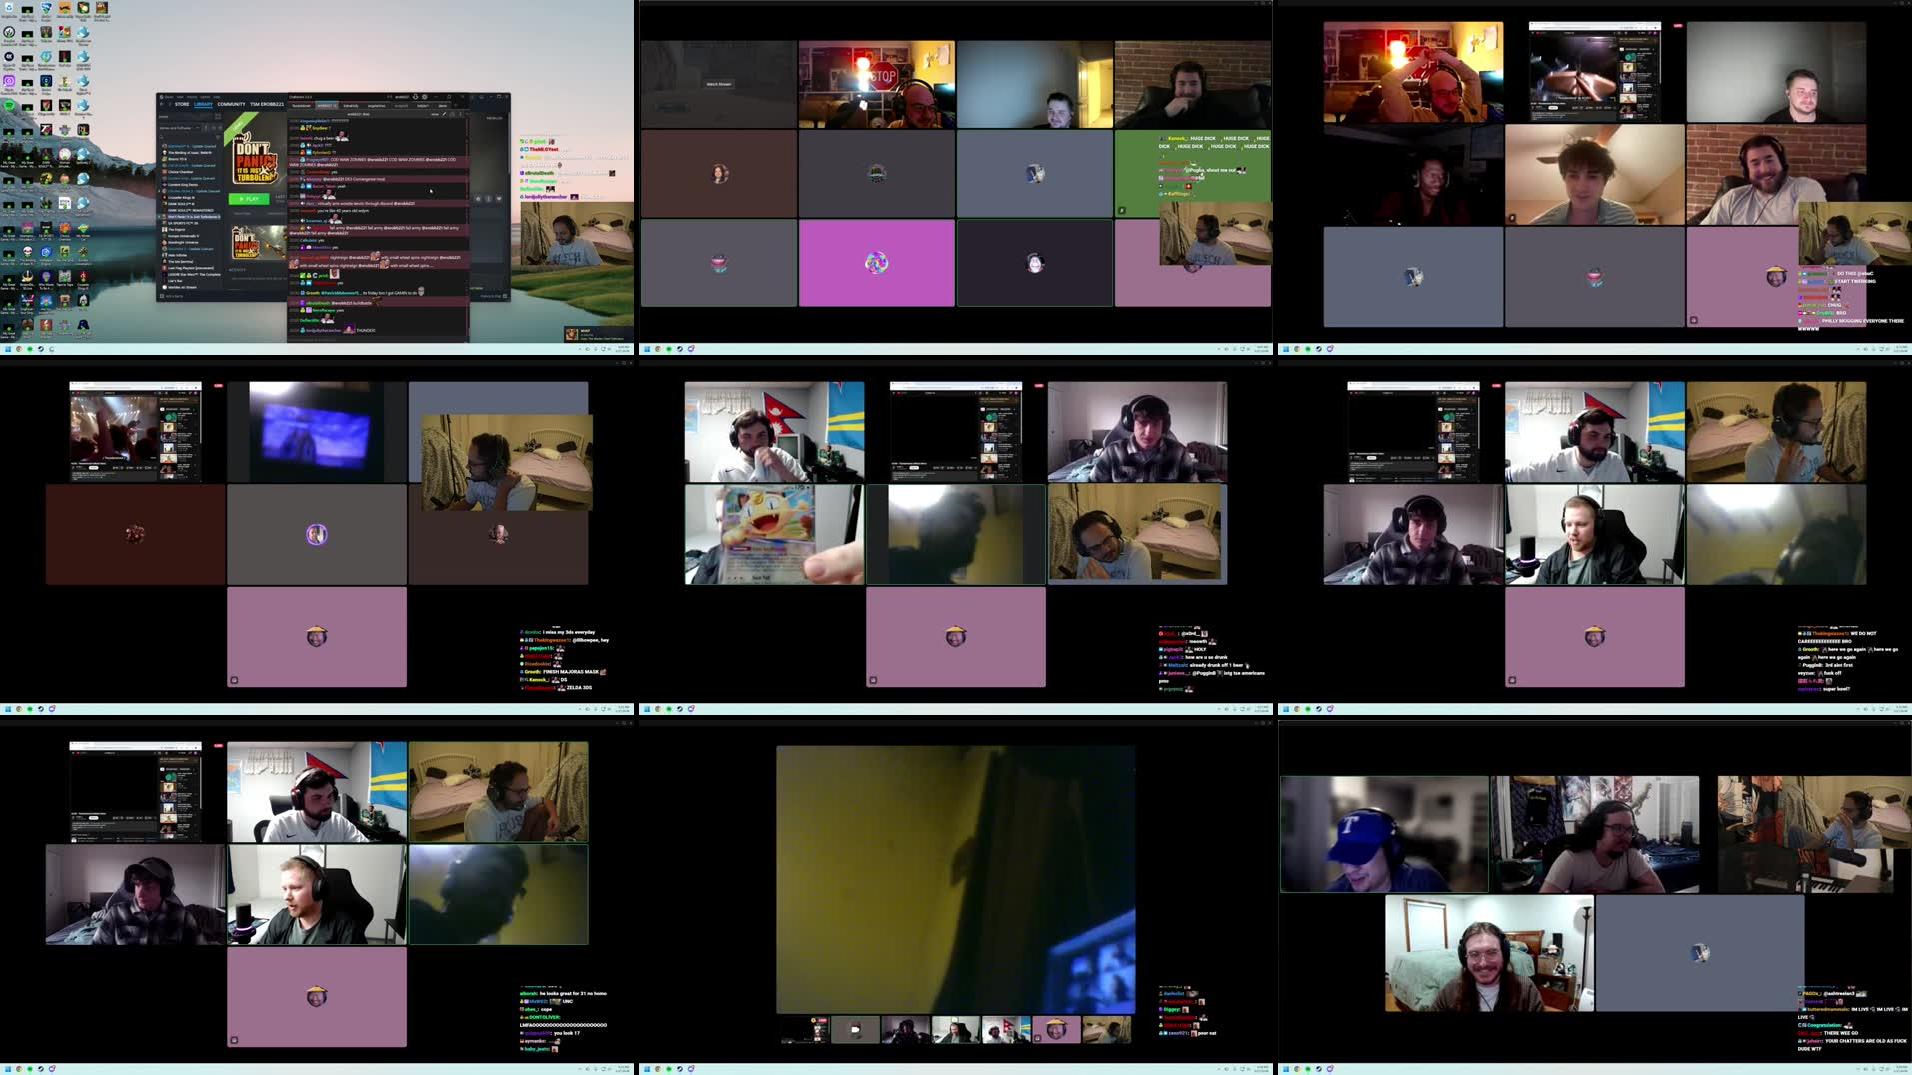The height and width of the screenshot is (1075, 1912).
Task: Select the erobb221 tab in Chatterino
Action: pos(327,105)
